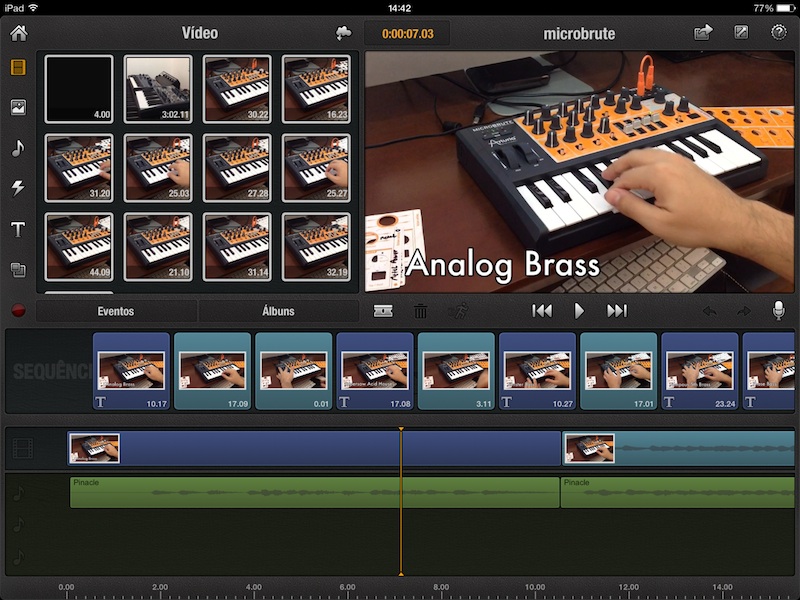Select the video library film icon

(x=18, y=67)
